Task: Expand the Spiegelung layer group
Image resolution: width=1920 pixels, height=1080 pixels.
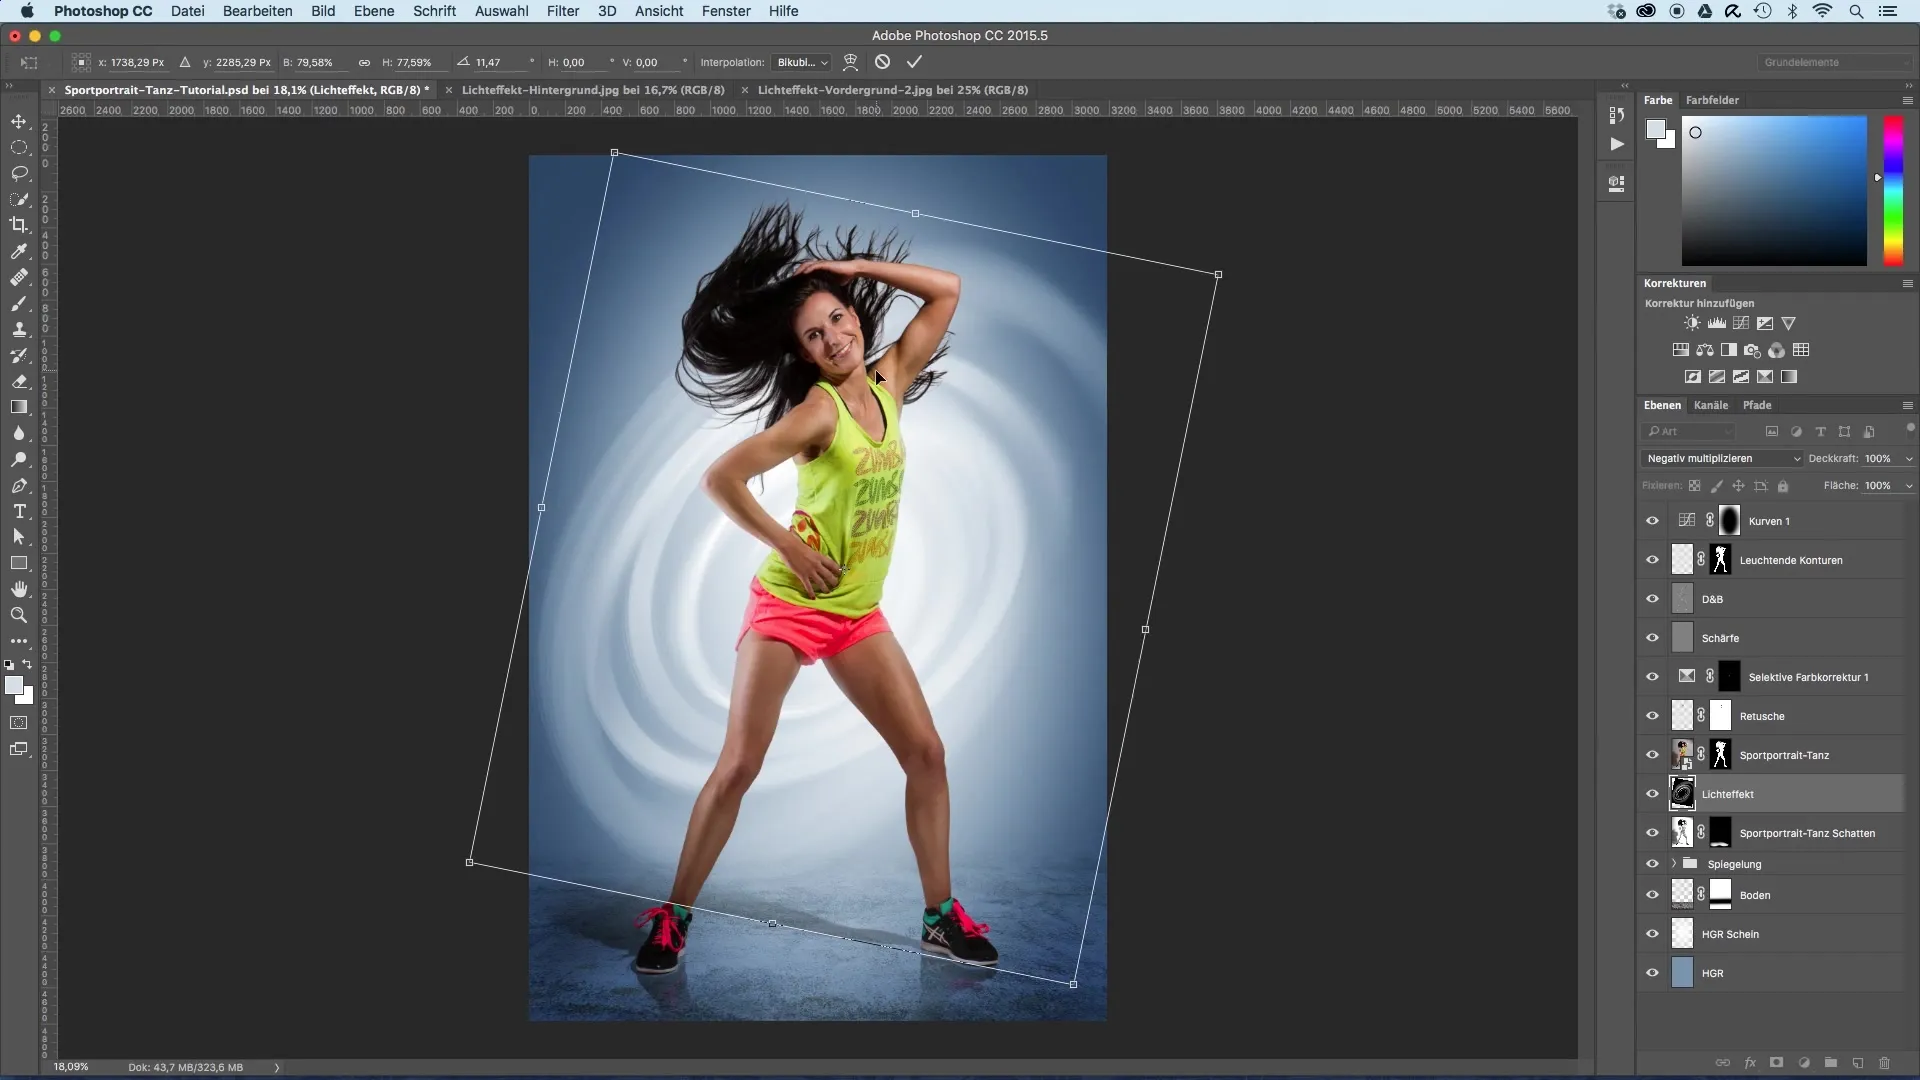Action: pyautogui.click(x=1673, y=864)
